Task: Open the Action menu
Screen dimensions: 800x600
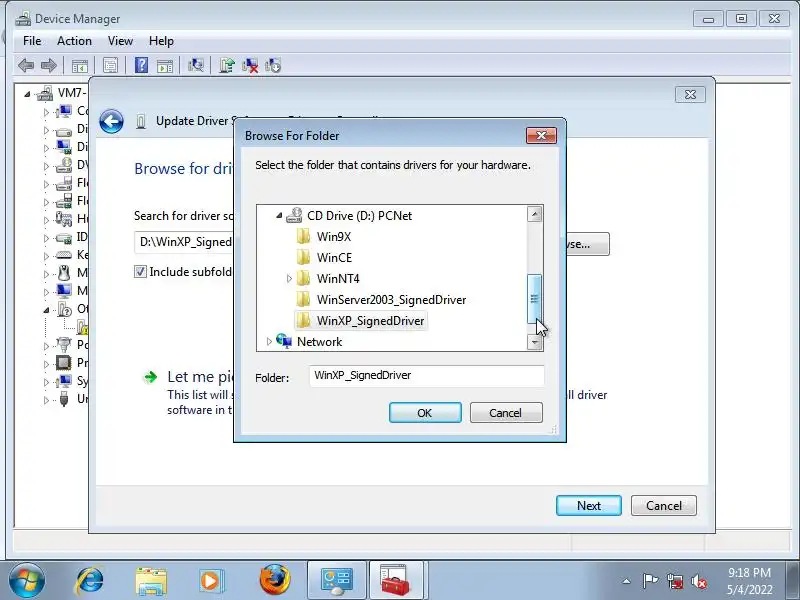Action: pyautogui.click(x=74, y=41)
